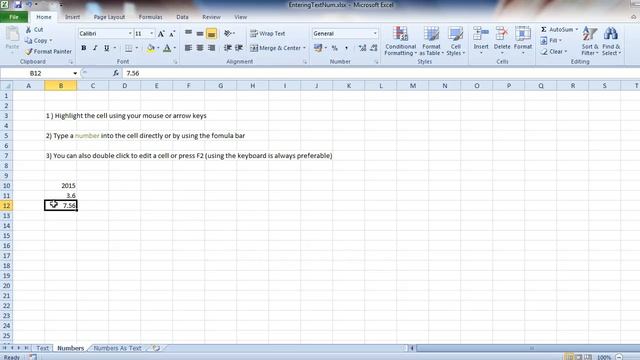Open the font name Calibri dropdown
The height and width of the screenshot is (360, 640).
point(130,33)
